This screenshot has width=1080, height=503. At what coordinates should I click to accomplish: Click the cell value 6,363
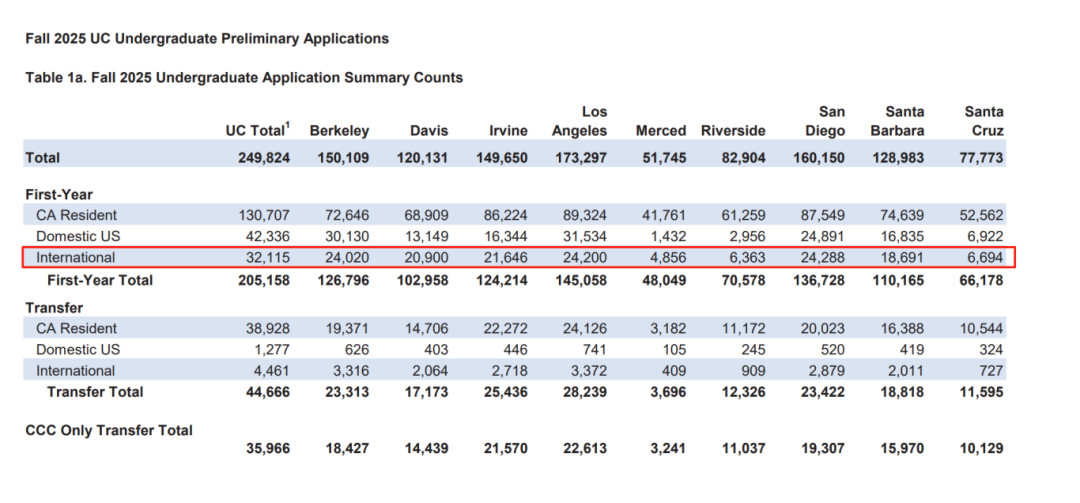click(x=745, y=258)
